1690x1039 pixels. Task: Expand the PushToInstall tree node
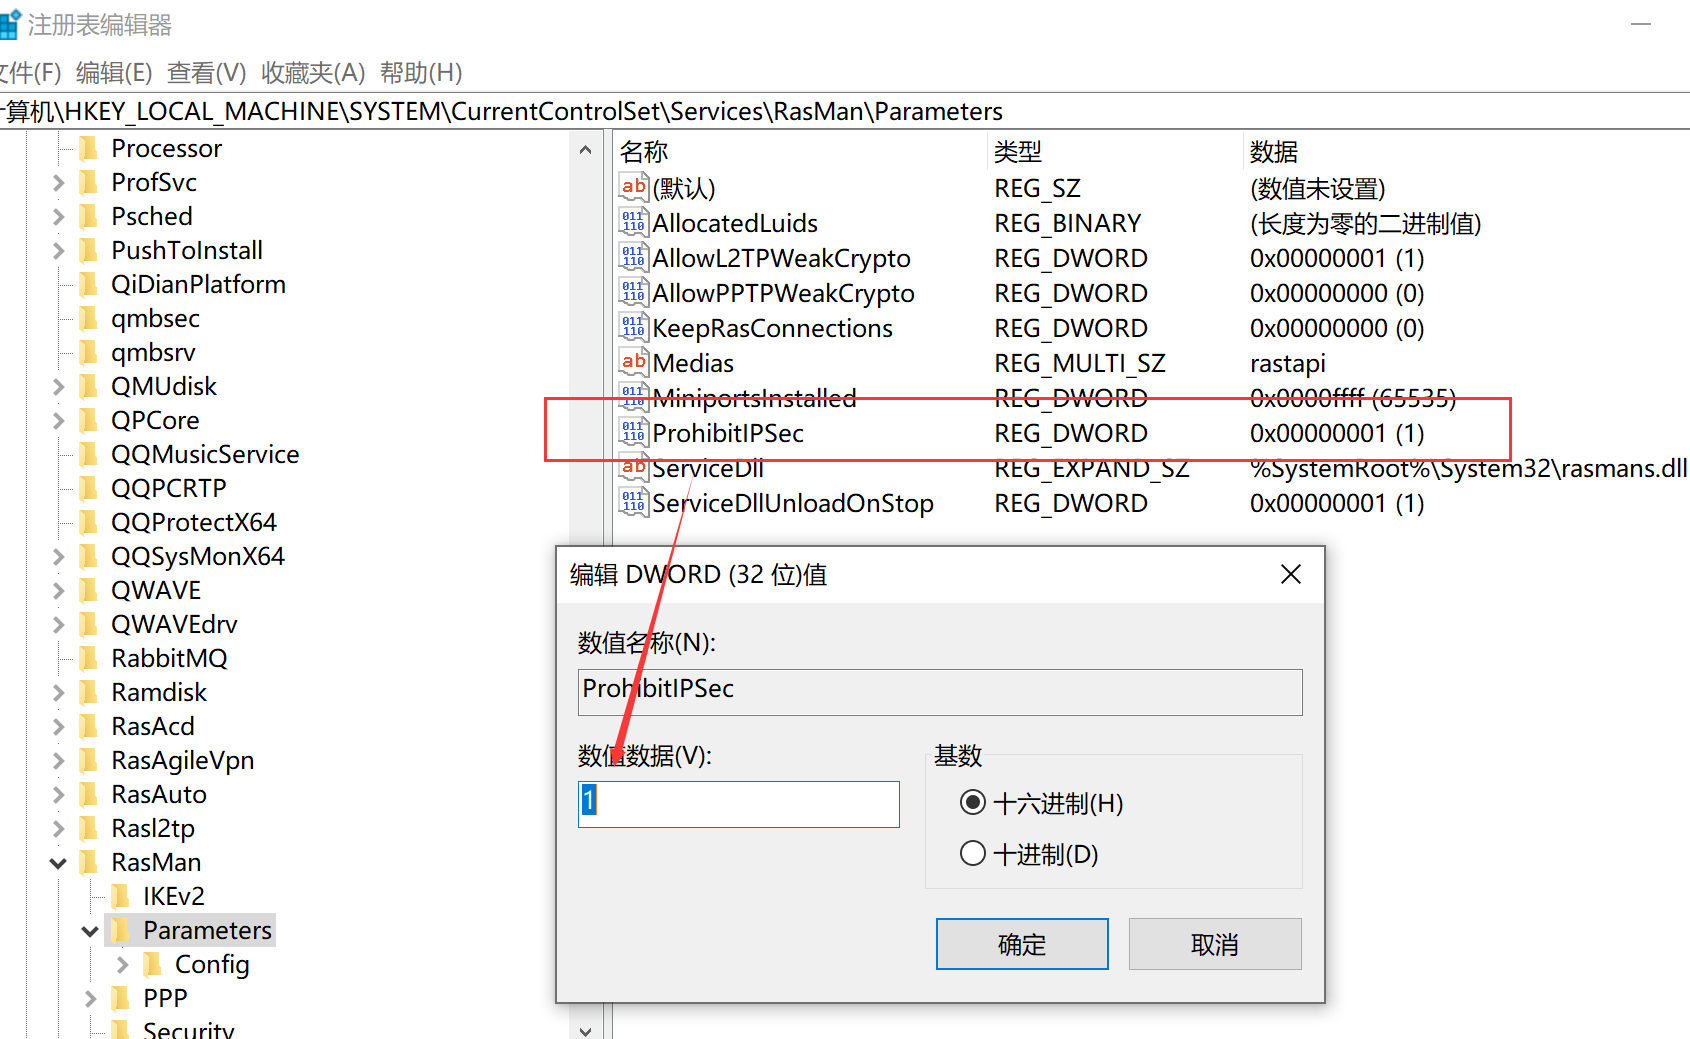(x=58, y=251)
